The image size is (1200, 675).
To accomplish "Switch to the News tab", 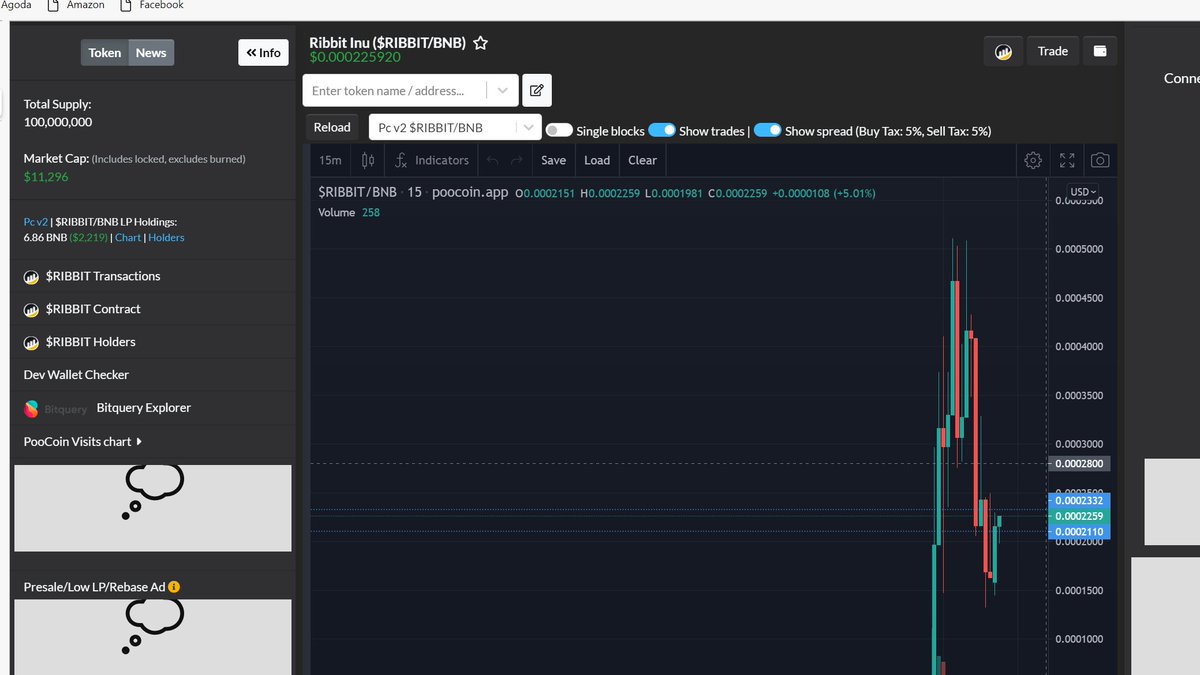I will [x=151, y=53].
